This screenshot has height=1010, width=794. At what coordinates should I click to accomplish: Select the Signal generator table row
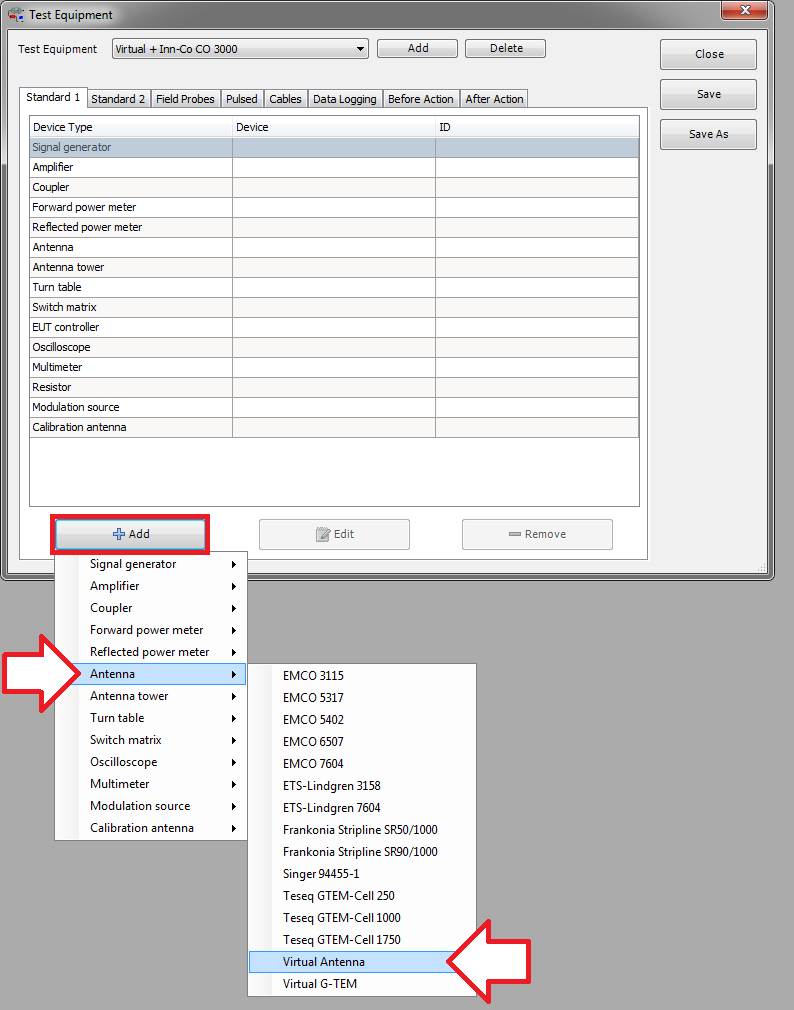click(x=334, y=148)
